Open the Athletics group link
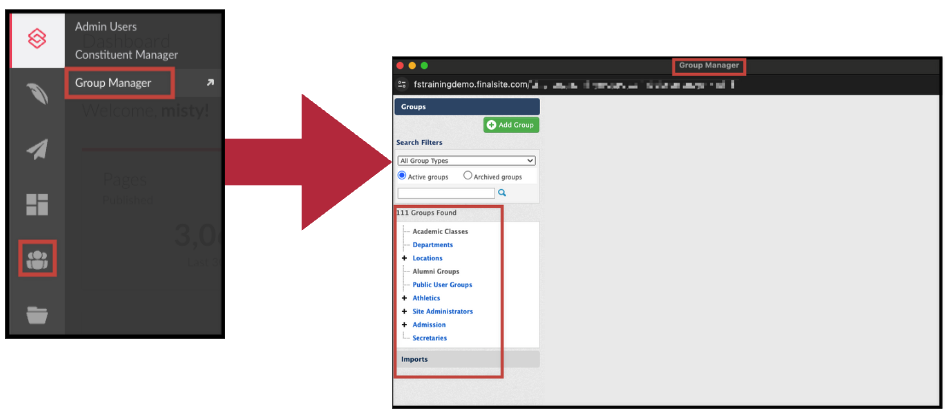Viewport: 949px width, 416px height. [x=426, y=298]
